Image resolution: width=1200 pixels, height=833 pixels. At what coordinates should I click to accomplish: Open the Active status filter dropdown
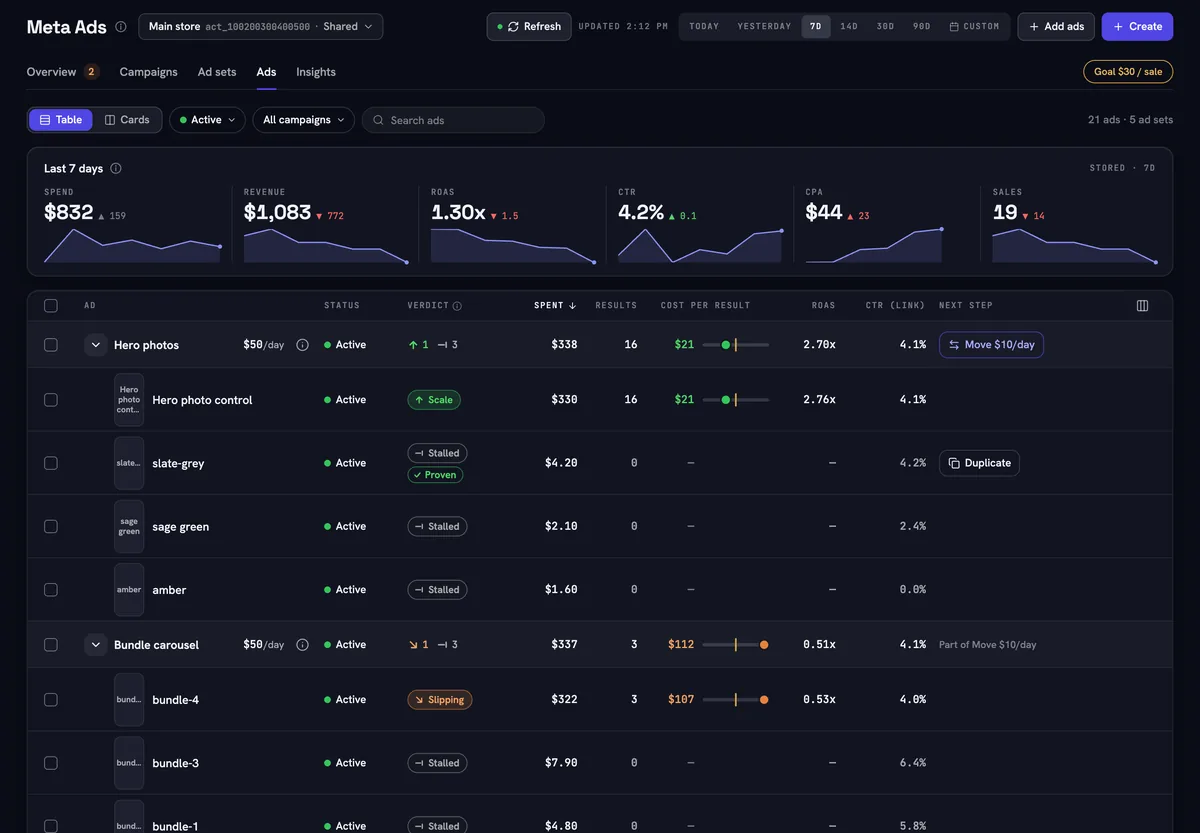[207, 120]
